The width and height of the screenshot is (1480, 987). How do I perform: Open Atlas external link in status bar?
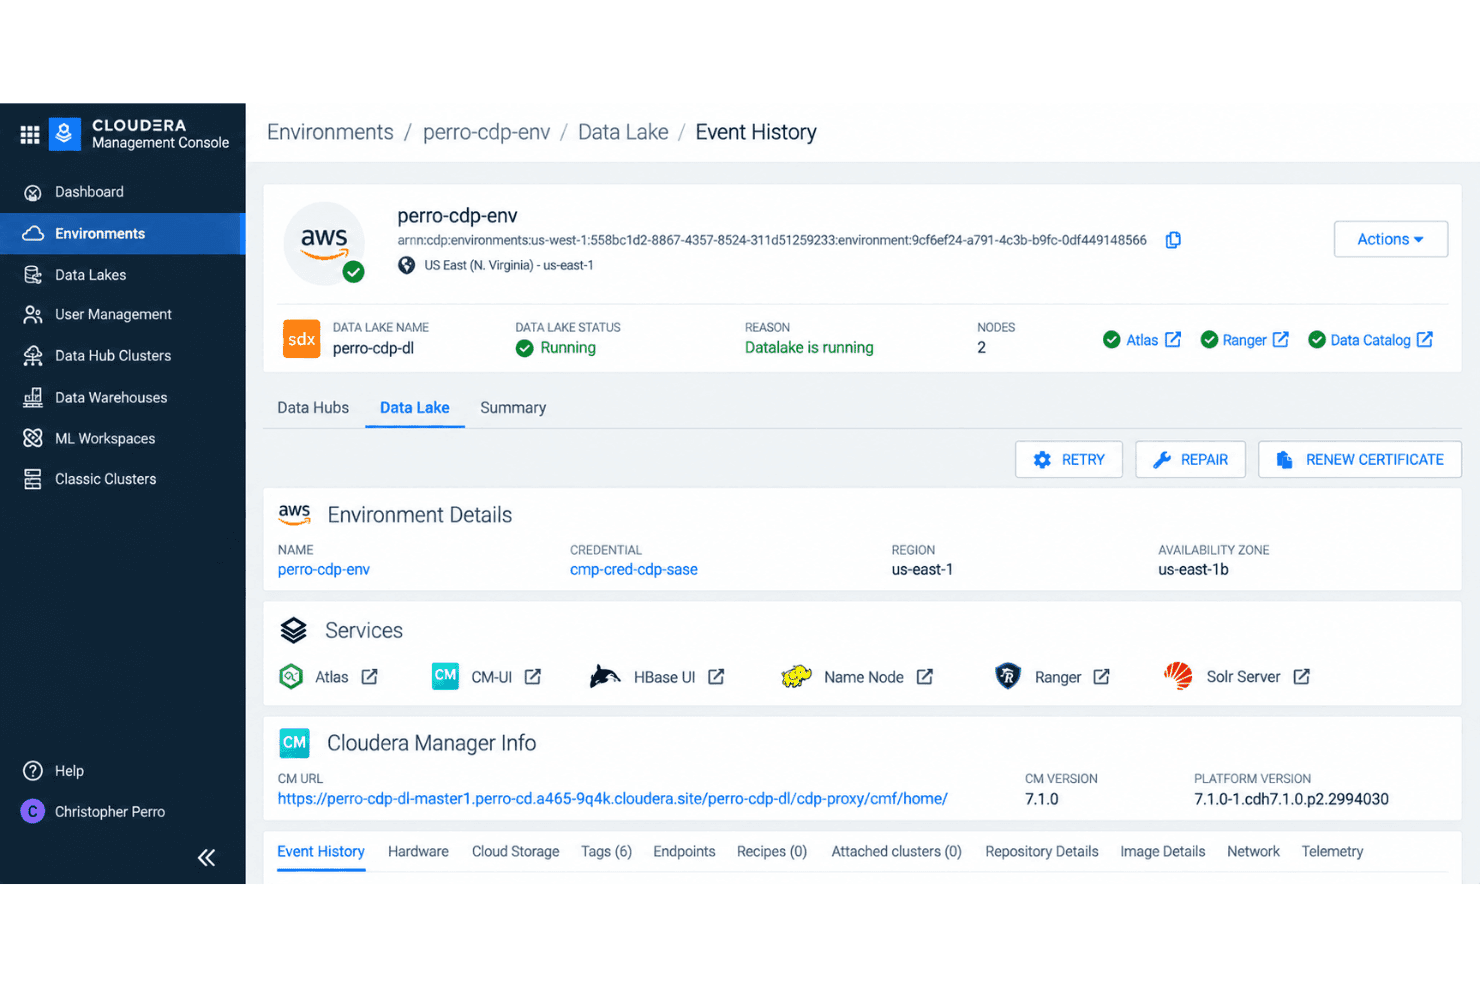coord(1173,340)
